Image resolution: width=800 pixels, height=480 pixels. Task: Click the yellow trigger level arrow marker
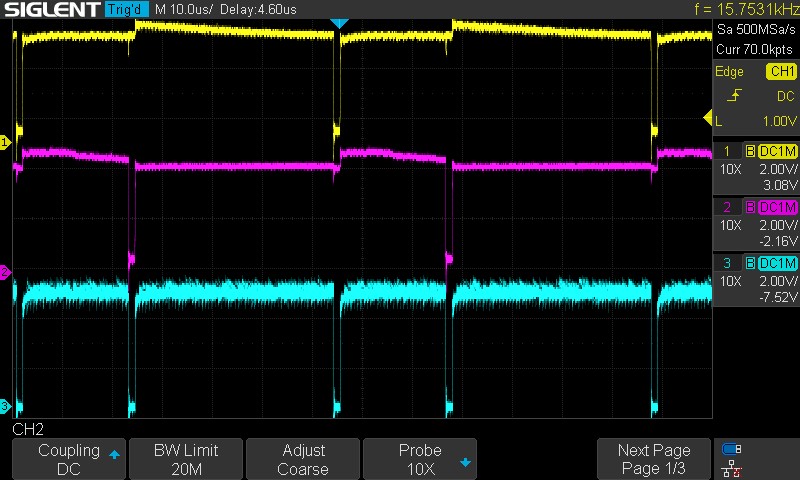[x=716, y=121]
